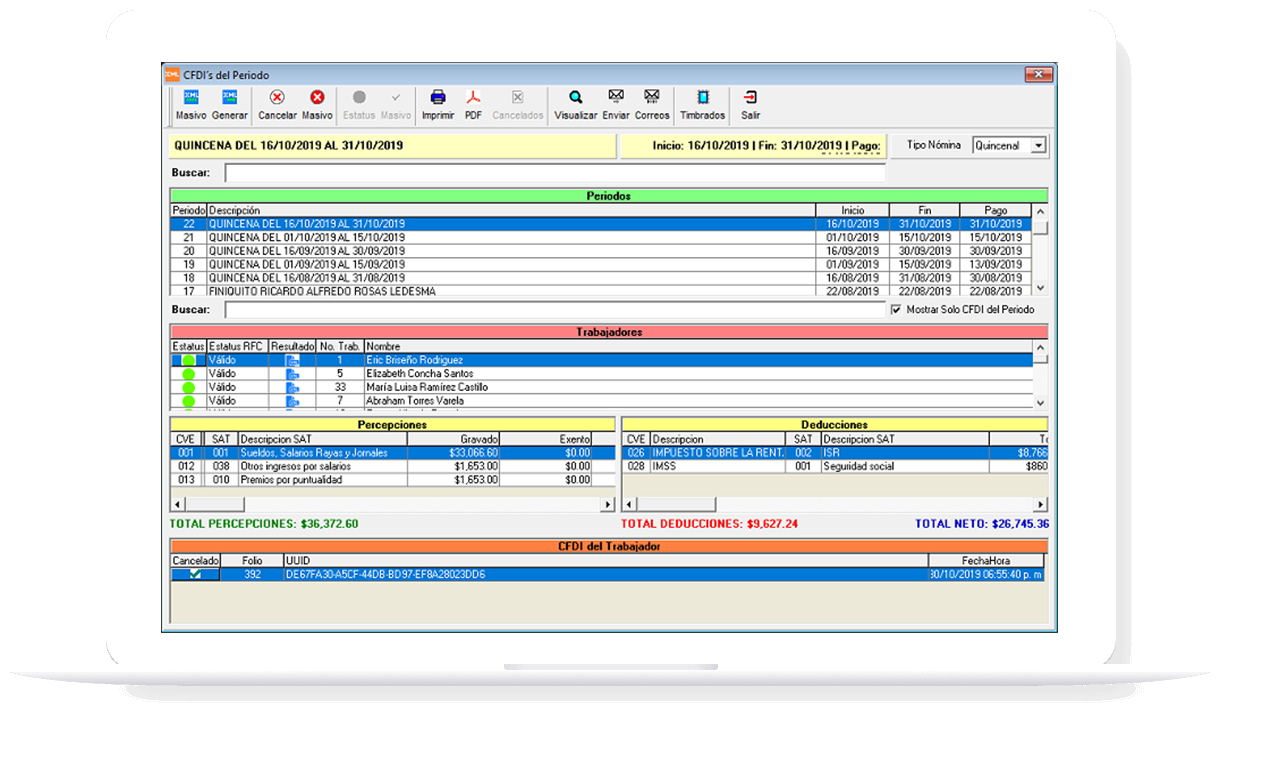Click the XML Masivo icon beside Generar
Viewport: 1275px width, 767px height.
point(190,97)
